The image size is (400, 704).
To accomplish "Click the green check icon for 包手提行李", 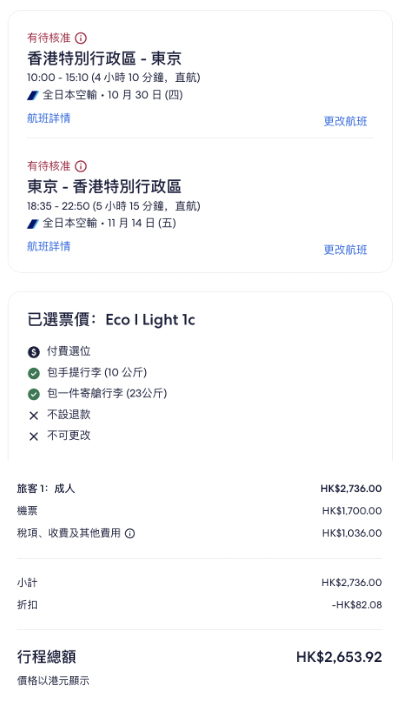I will point(34,373).
